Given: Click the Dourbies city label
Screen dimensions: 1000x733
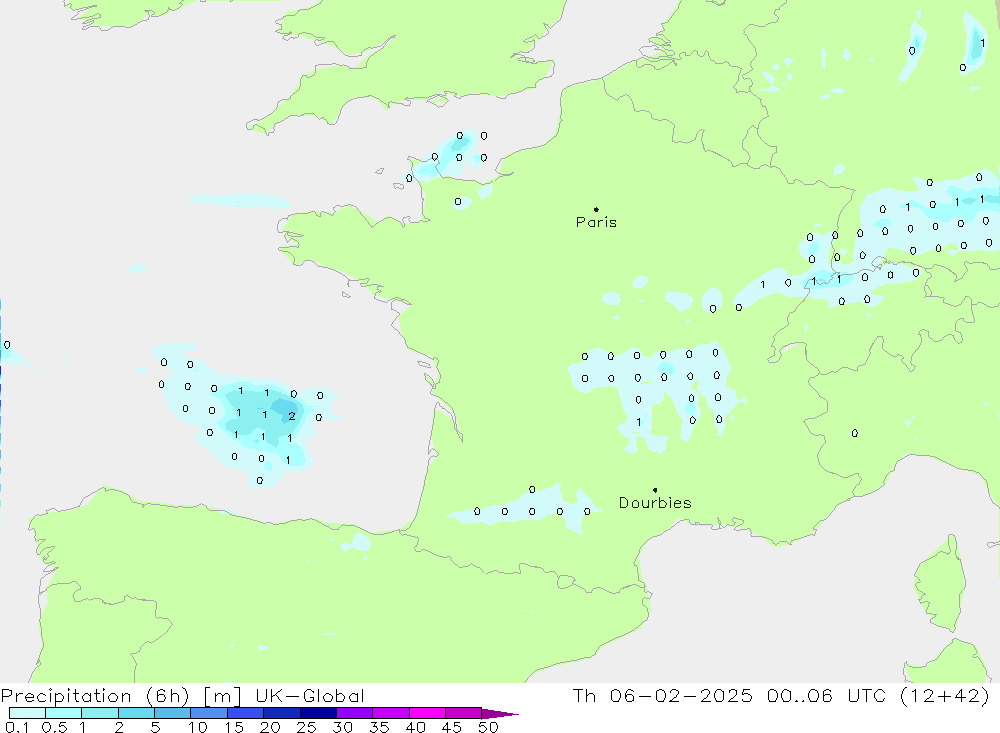Looking at the screenshot, I should coord(655,503).
